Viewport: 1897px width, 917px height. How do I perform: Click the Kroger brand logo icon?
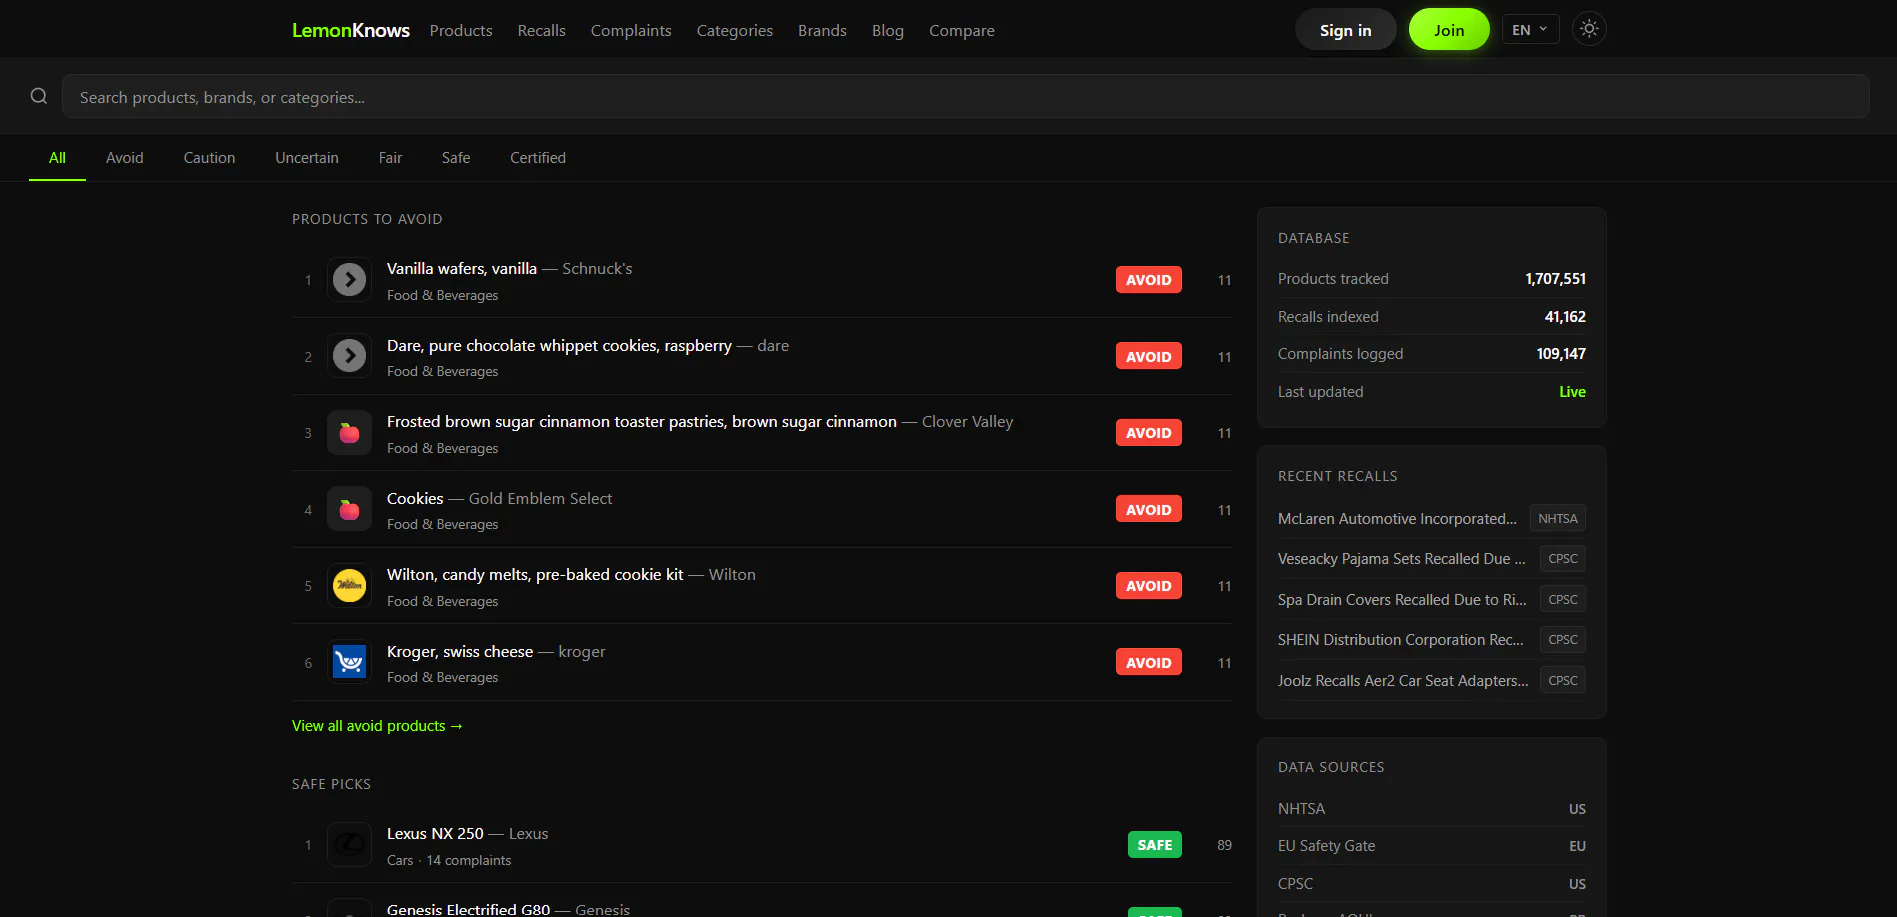click(x=349, y=662)
